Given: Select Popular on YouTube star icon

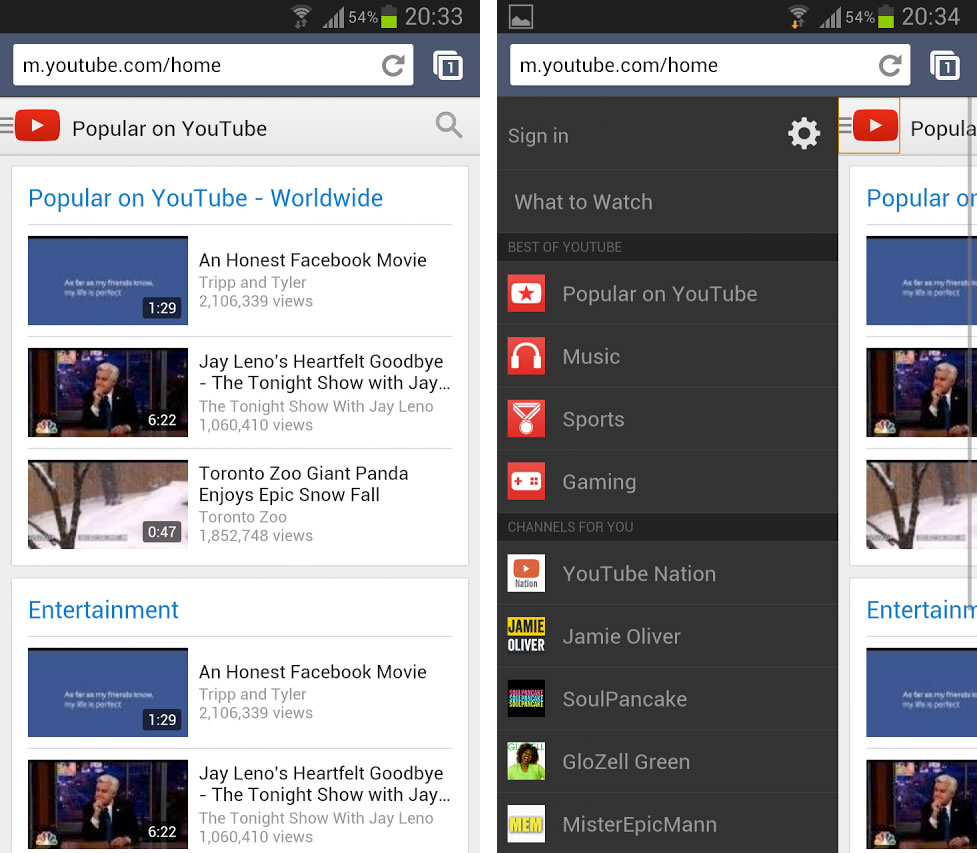Looking at the screenshot, I should [x=526, y=293].
